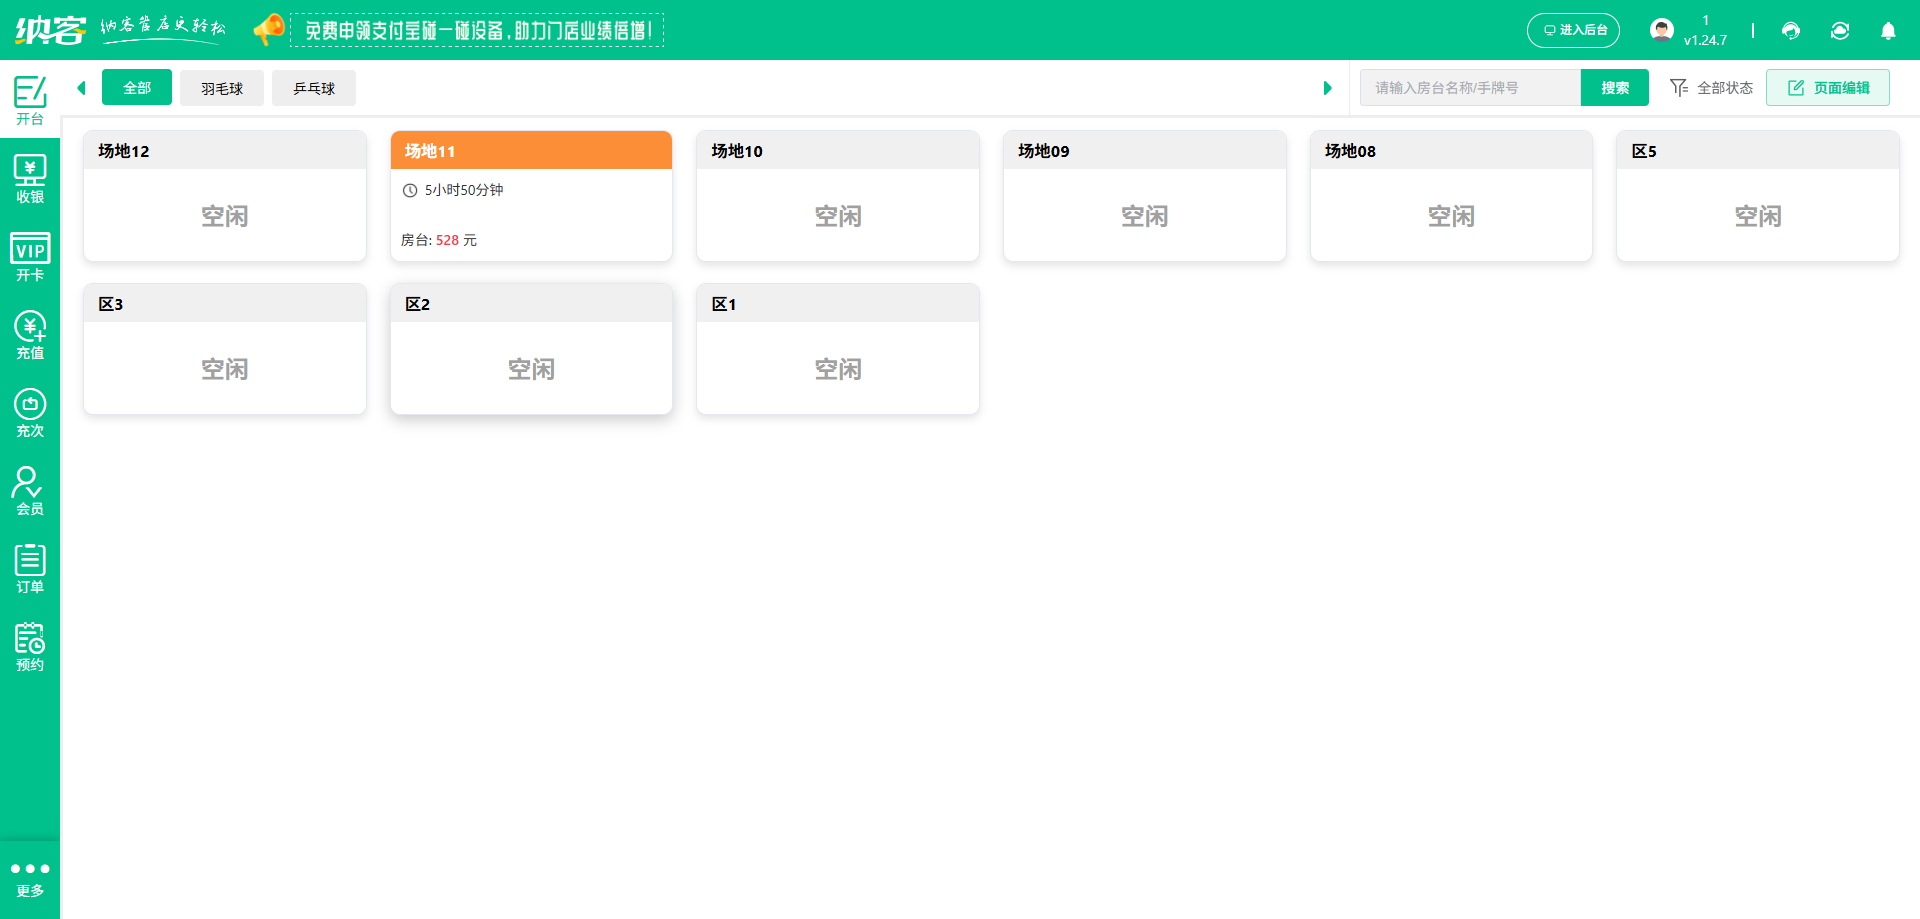Open the 场地12 idle card
The height and width of the screenshot is (919, 1920).
click(225, 196)
